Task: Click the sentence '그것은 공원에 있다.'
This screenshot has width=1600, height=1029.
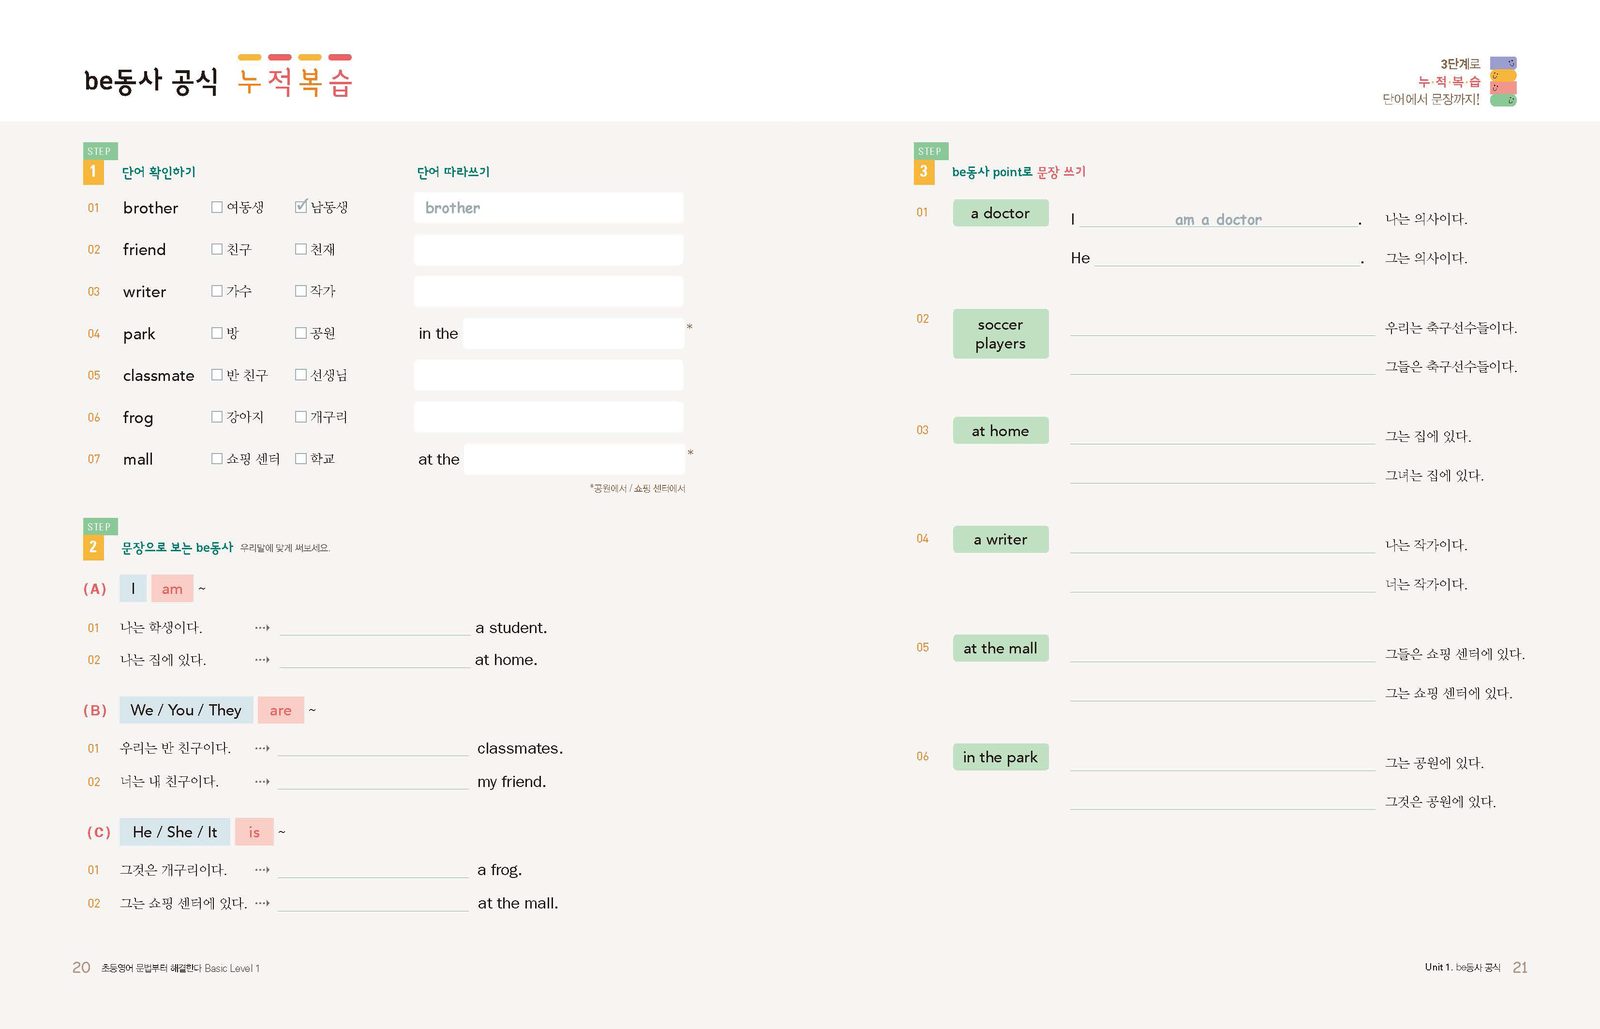Action: (1440, 802)
